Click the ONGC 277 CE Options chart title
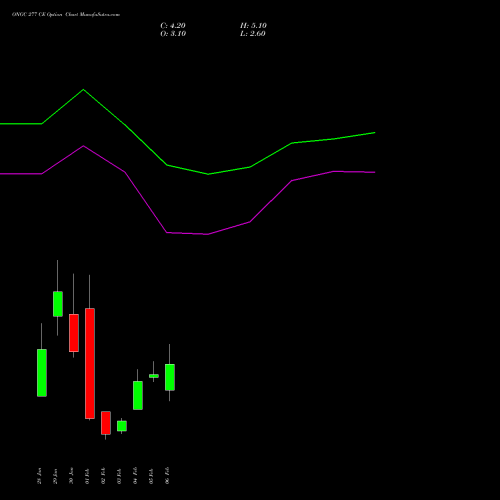 click(66, 15)
